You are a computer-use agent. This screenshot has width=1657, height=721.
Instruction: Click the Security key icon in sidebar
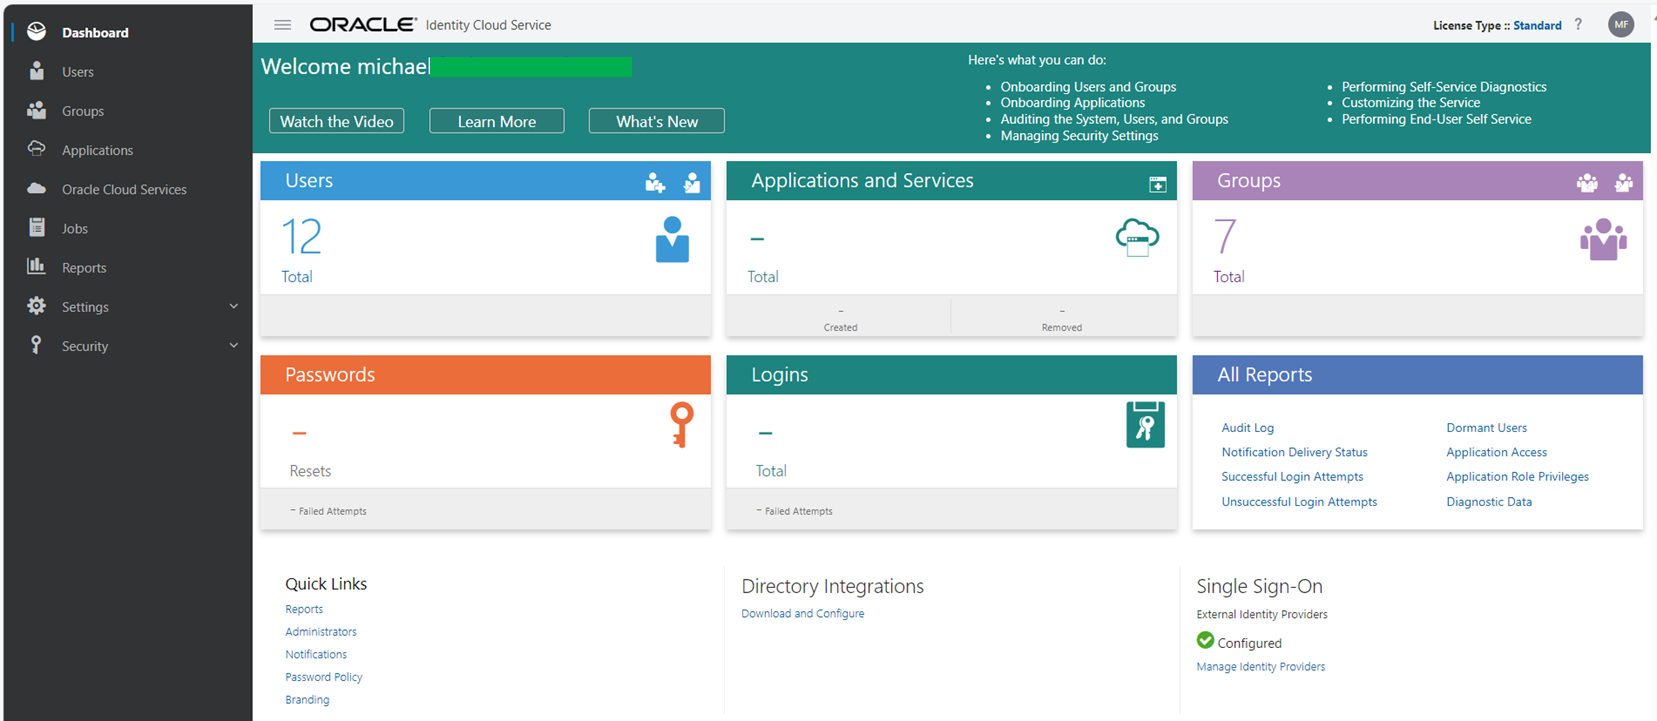[x=37, y=345]
